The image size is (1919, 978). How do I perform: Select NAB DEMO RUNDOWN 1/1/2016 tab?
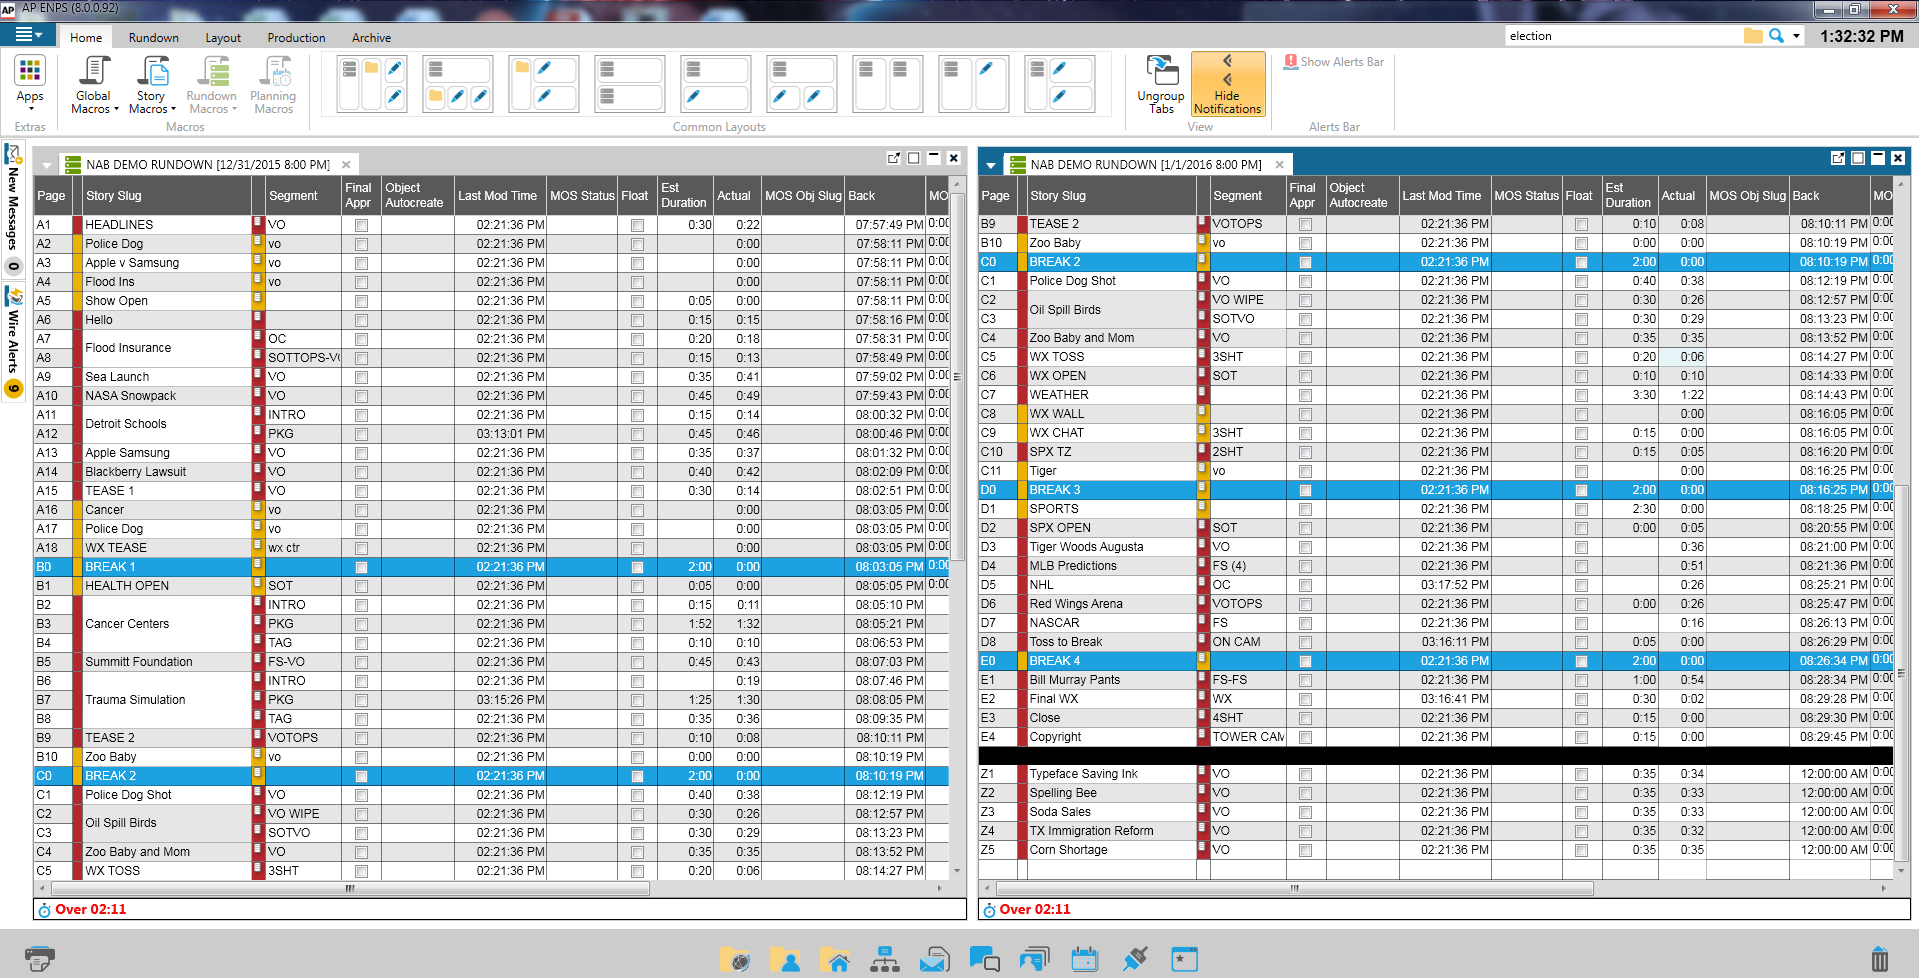click(x=1146, y=164)
